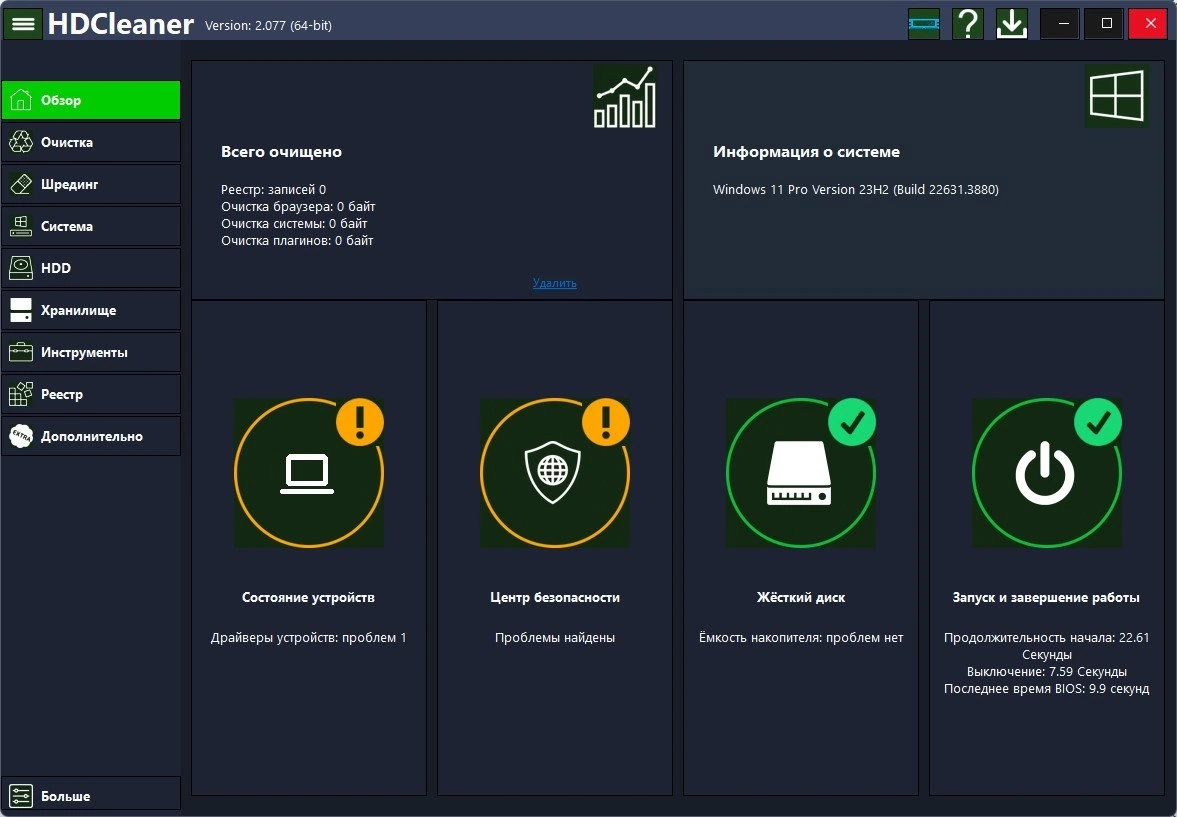Click the computer icon beside Система
This screenshot has width=1177, height=817.
(x=21, y=226)
